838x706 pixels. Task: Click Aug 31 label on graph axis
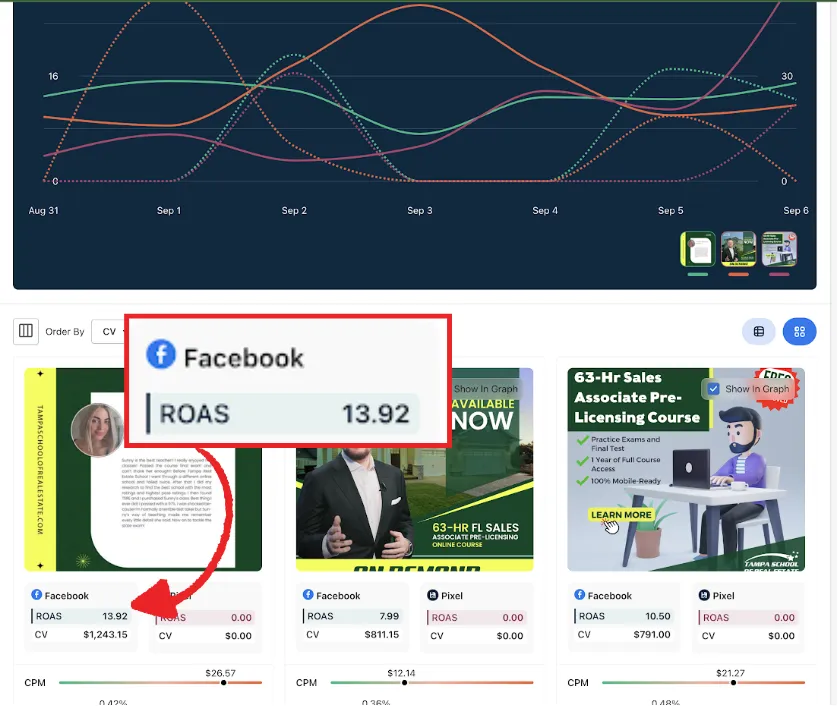pyautogui.click(x=43, y=211)
